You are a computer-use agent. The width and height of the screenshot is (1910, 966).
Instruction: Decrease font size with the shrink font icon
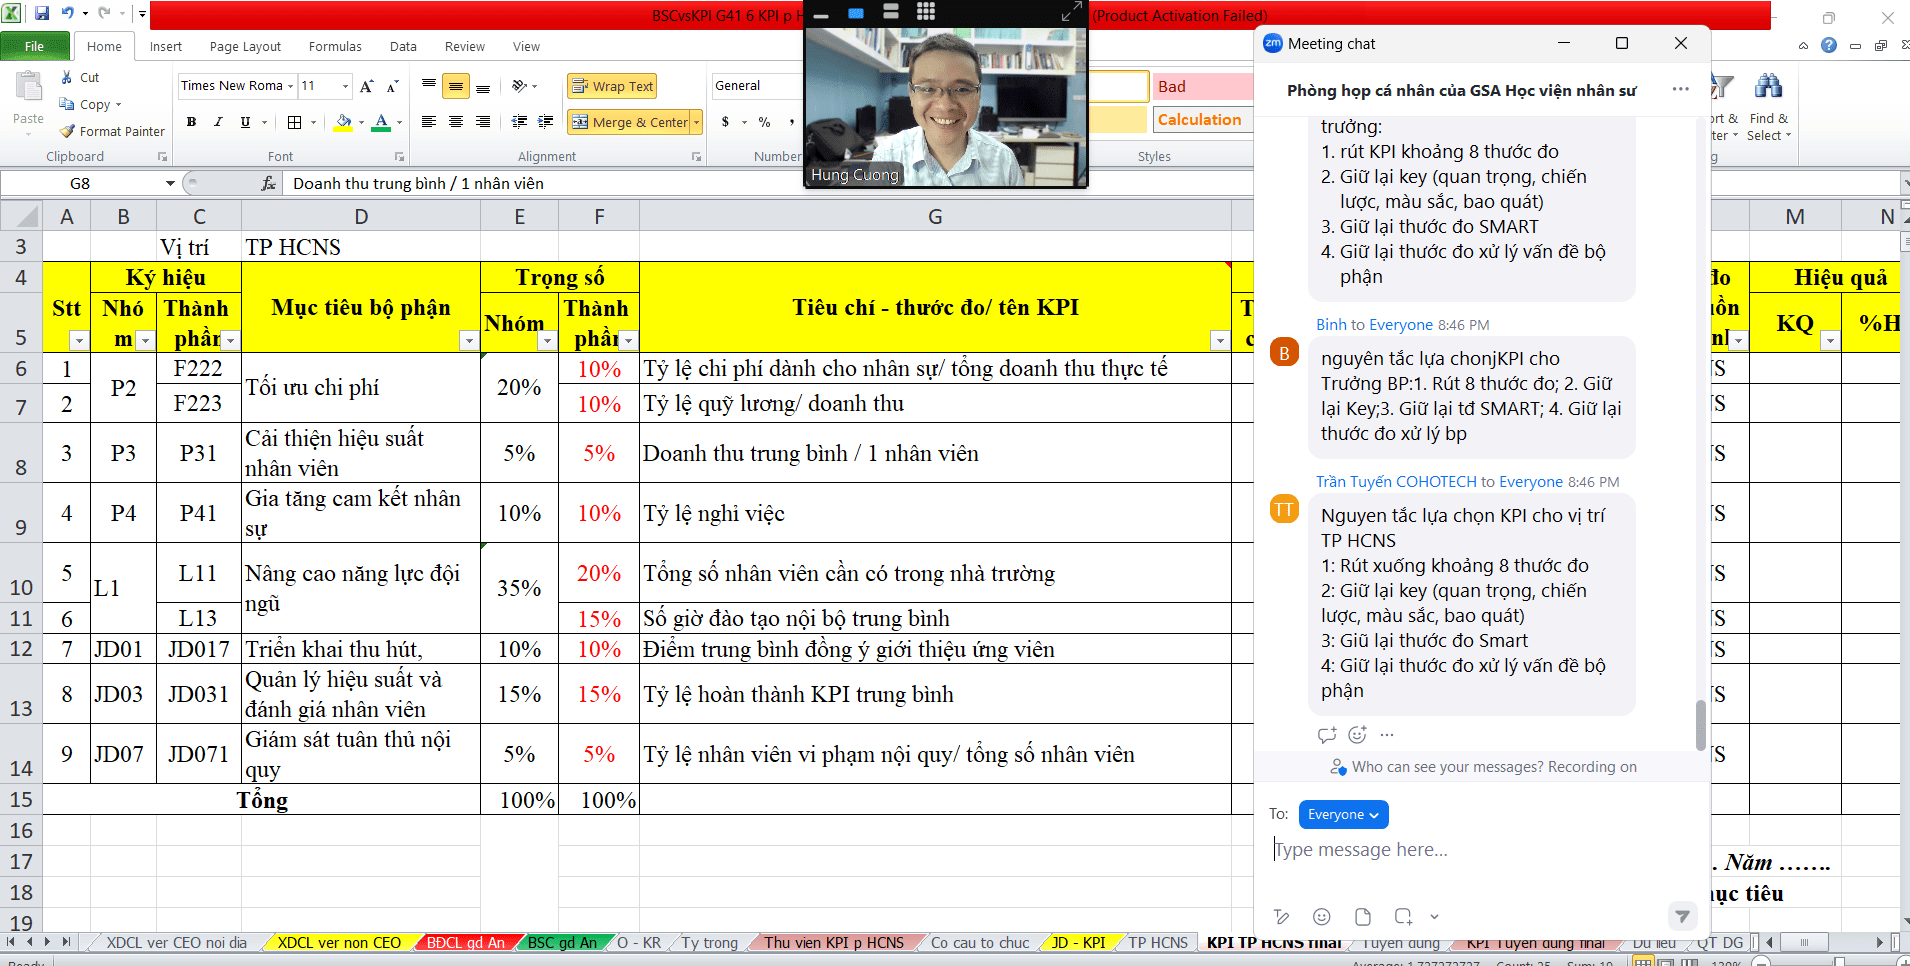pos(392,86)
